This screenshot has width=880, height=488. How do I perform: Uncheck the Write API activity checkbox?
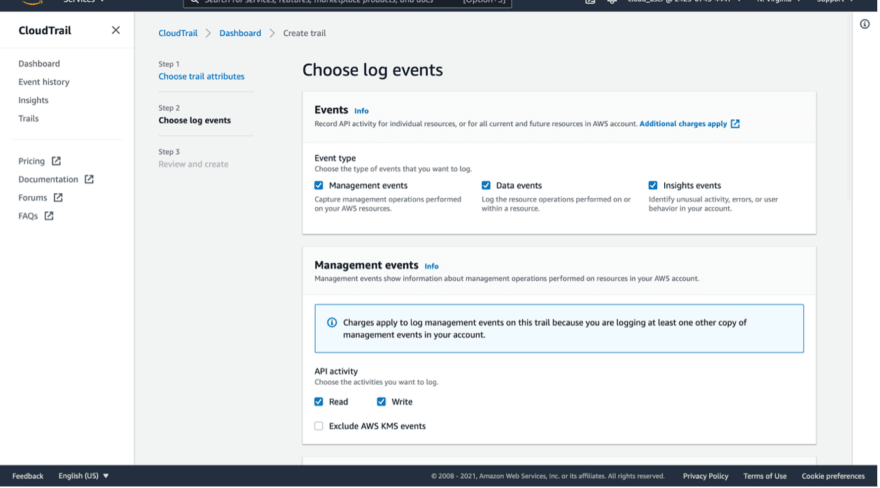[382, 402]
